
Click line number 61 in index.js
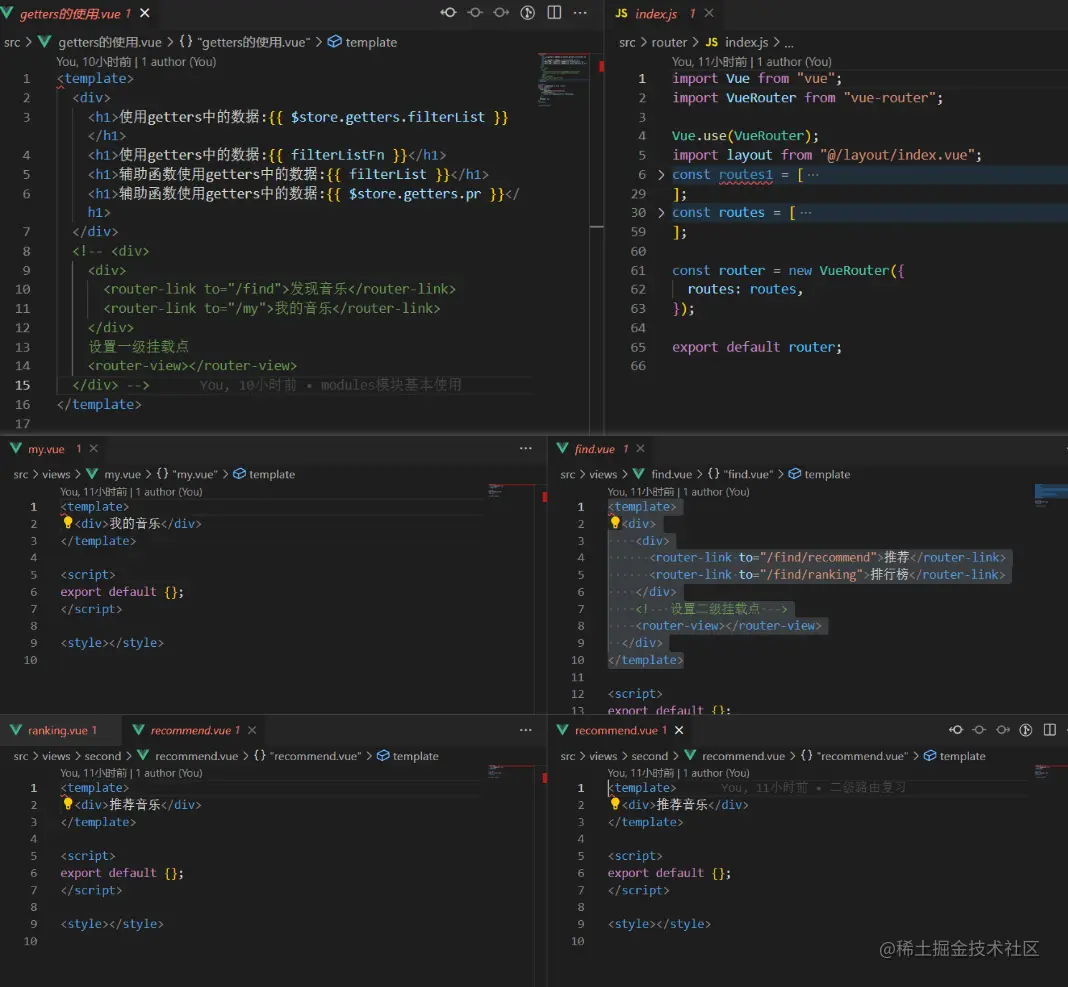(x=638, y=270)
